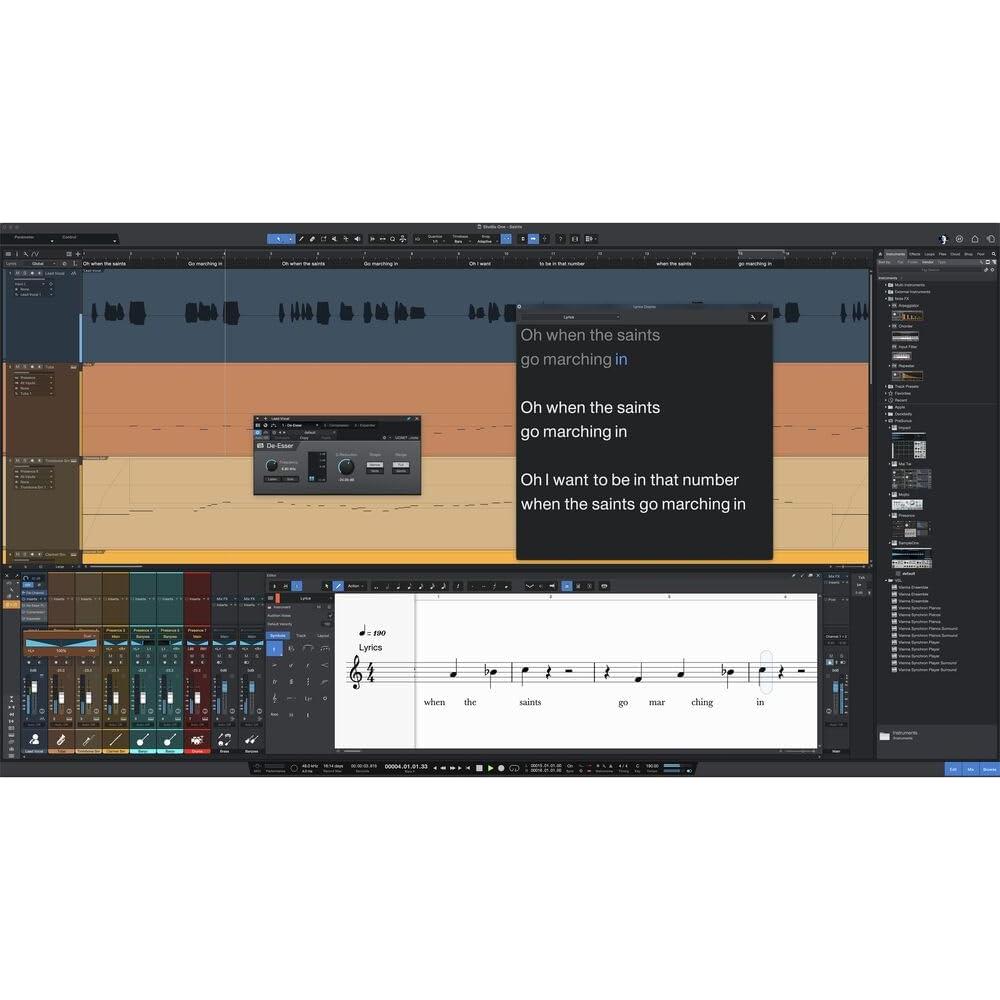This screenshot has height=1000, width=1000.
Task: Click the Zoom magnifier icon in the toolbar
Action: coord(393,239)
